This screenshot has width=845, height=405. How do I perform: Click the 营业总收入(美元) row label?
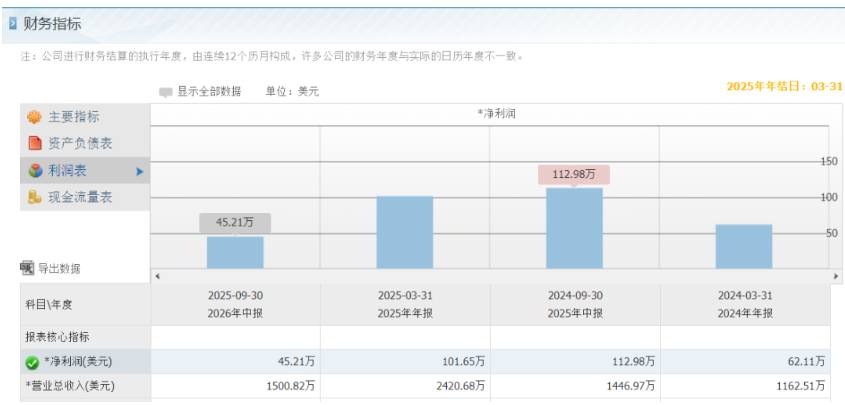tap(70, 386)
